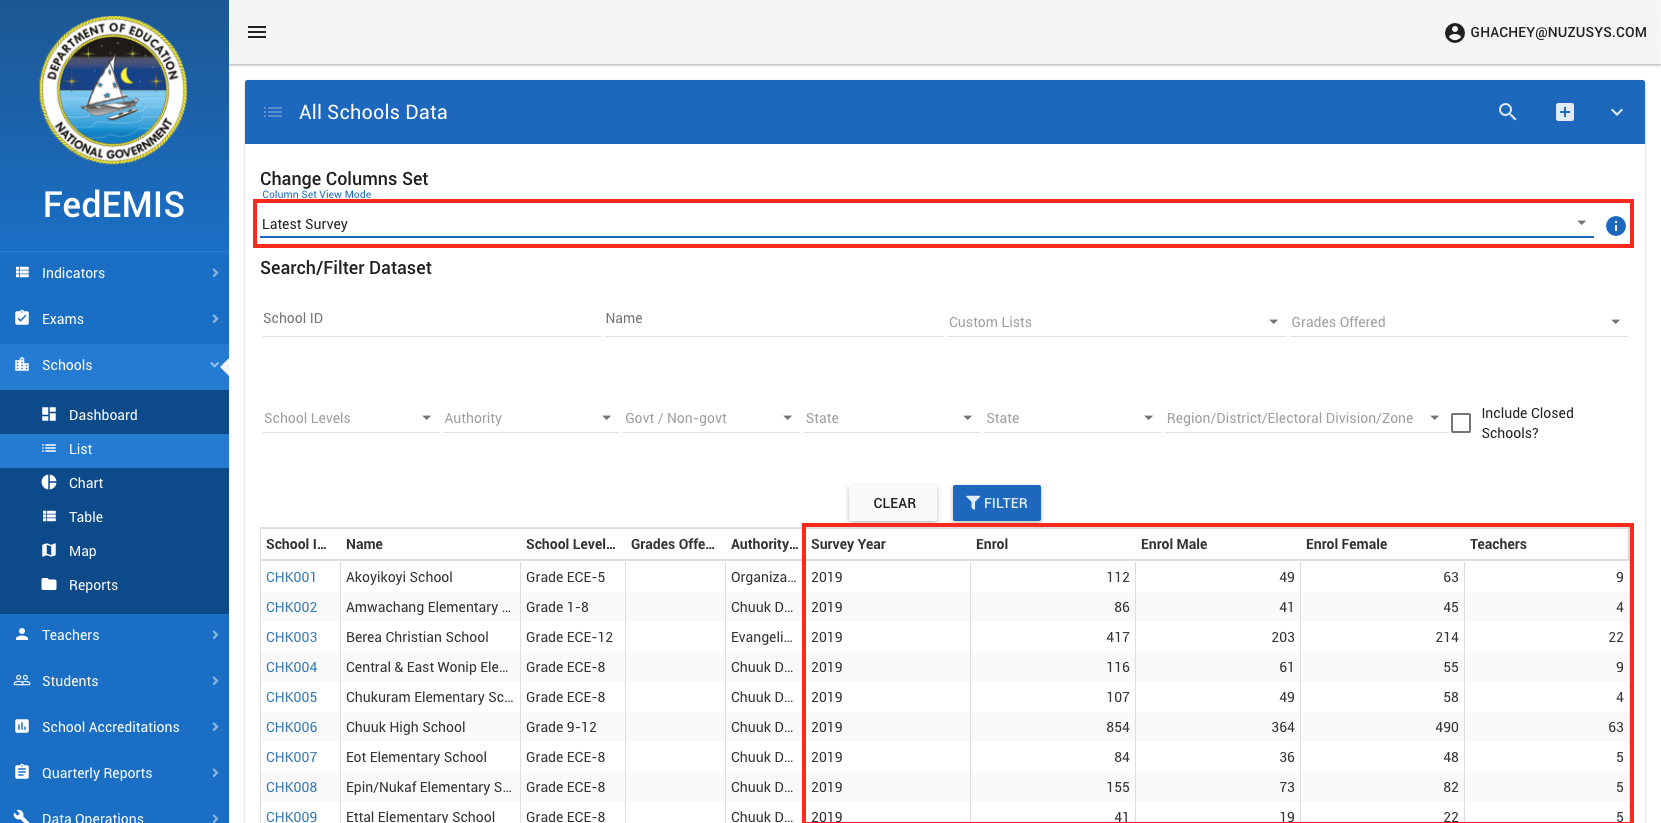Open the Chart view in sidebar

[86, 483]
